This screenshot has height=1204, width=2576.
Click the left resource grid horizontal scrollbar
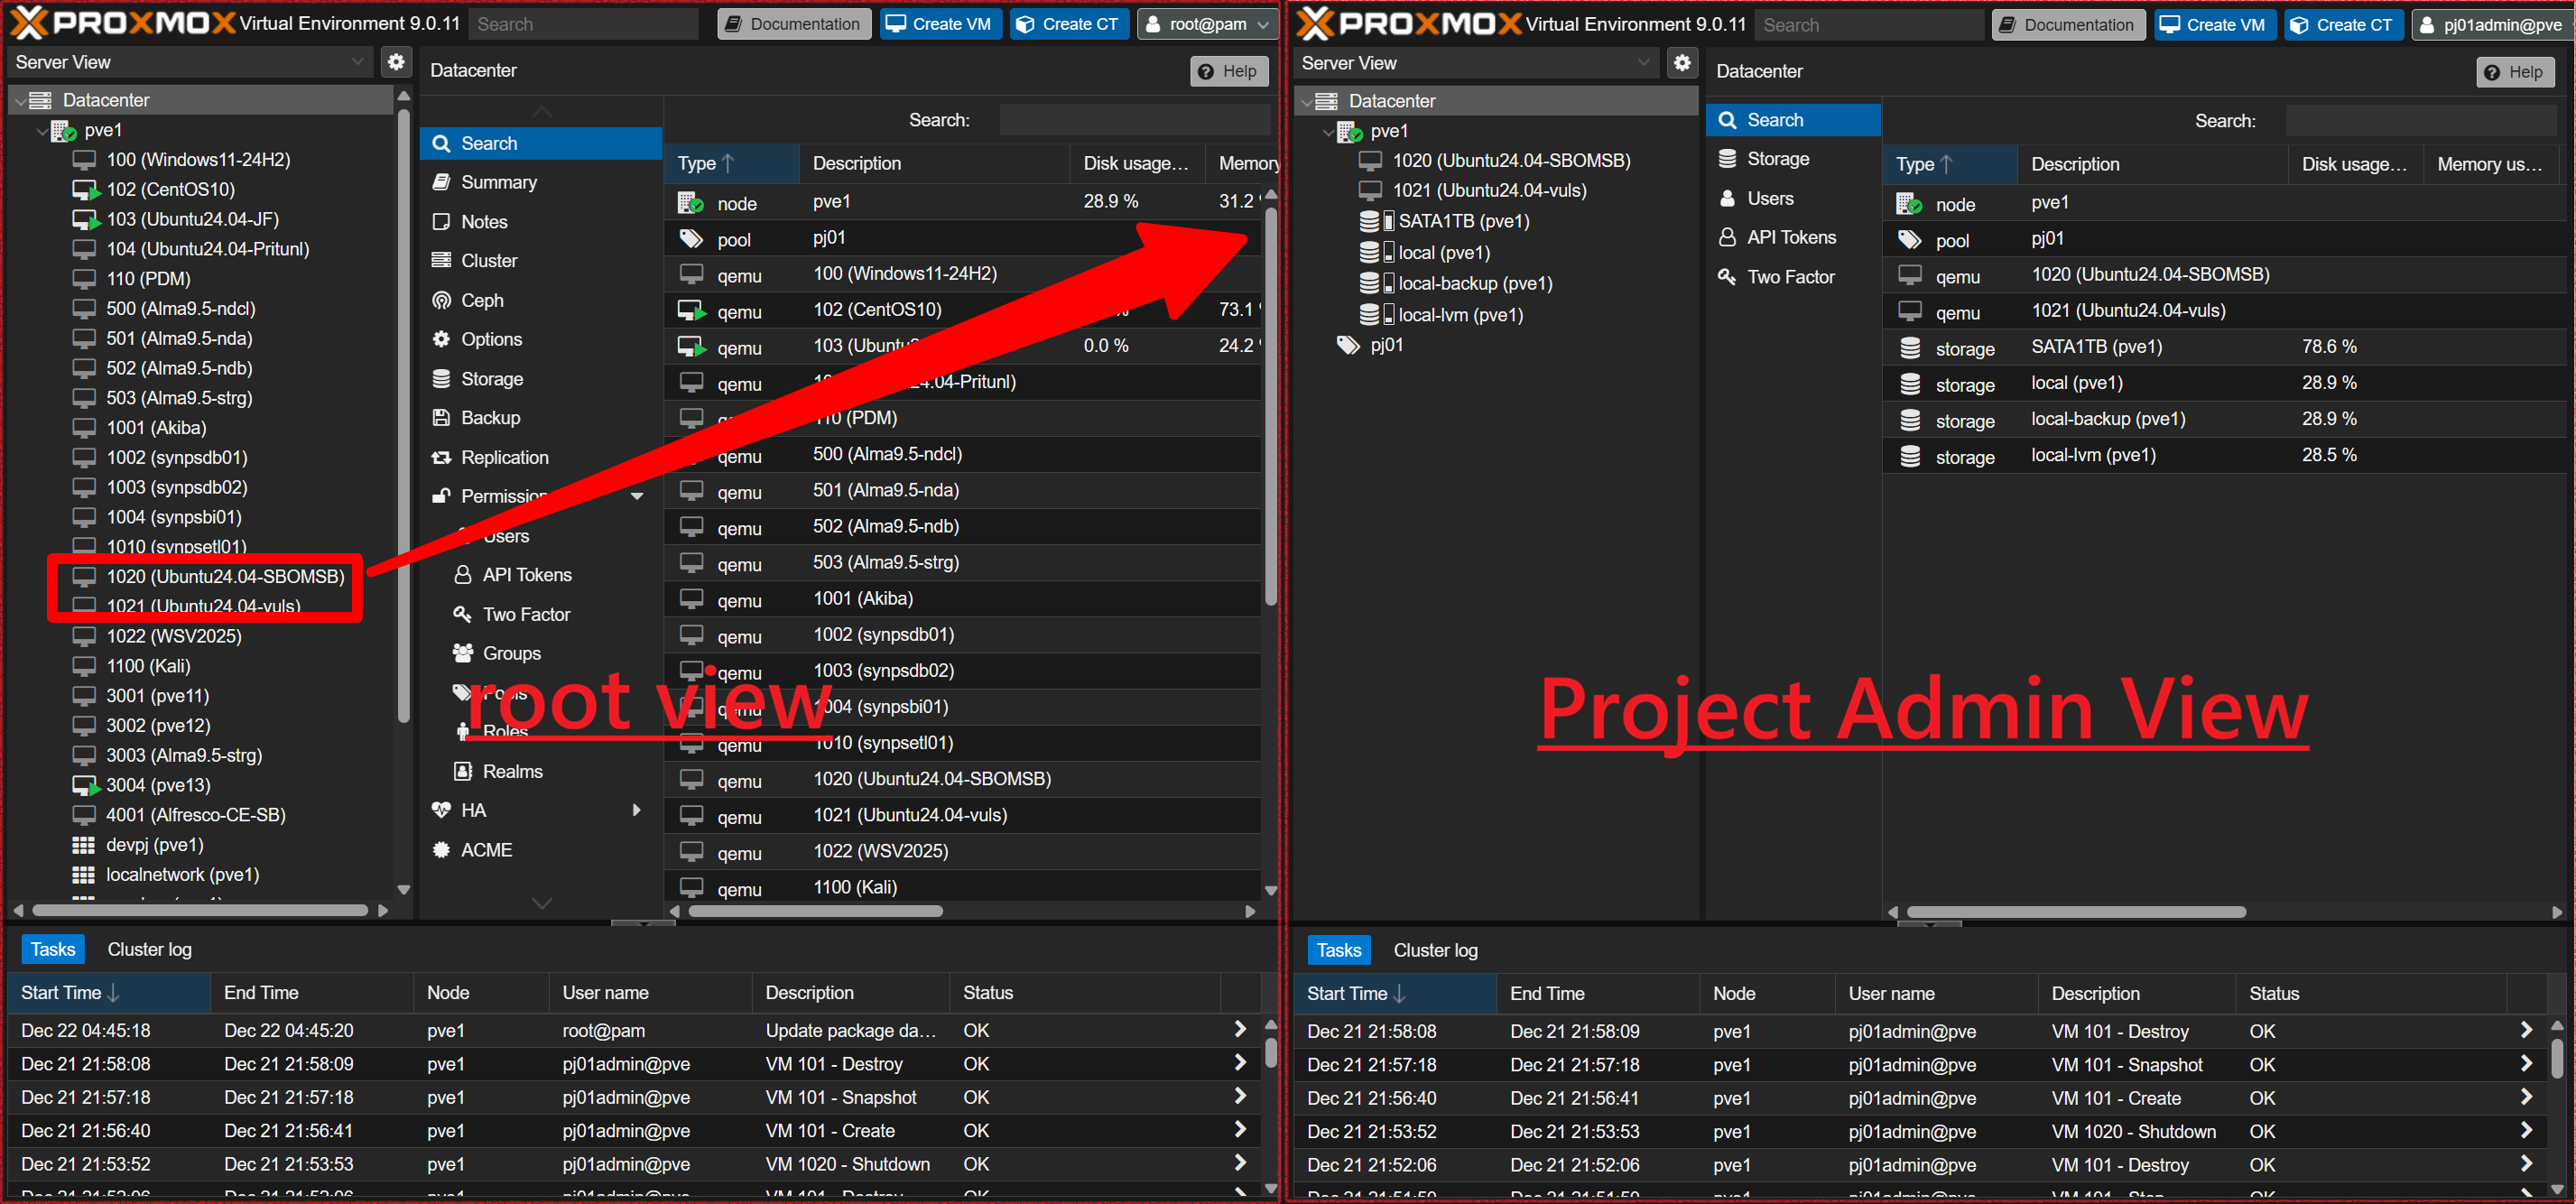815,911
